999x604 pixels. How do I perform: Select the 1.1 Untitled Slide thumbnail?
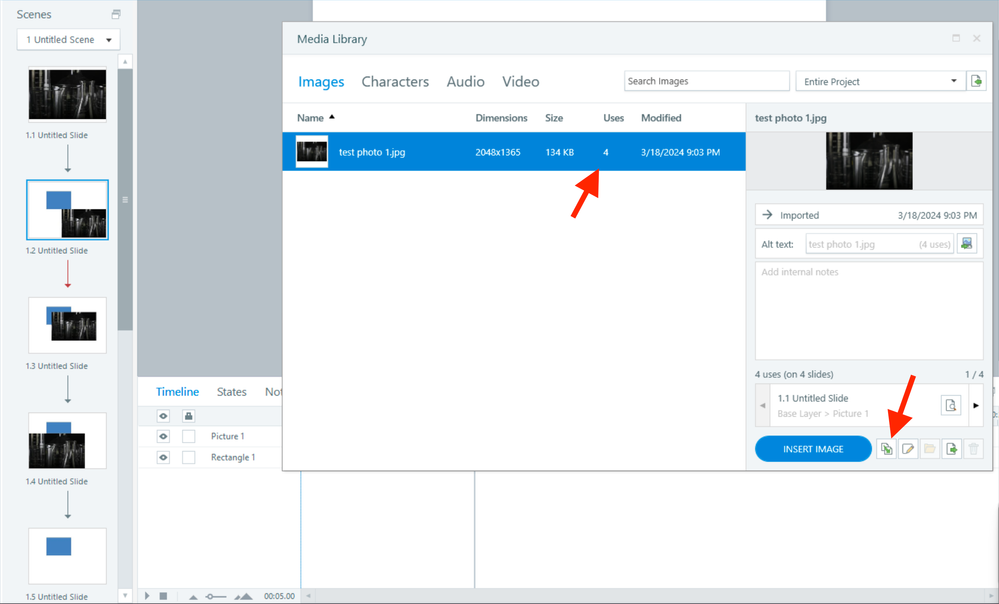(68, 94)
